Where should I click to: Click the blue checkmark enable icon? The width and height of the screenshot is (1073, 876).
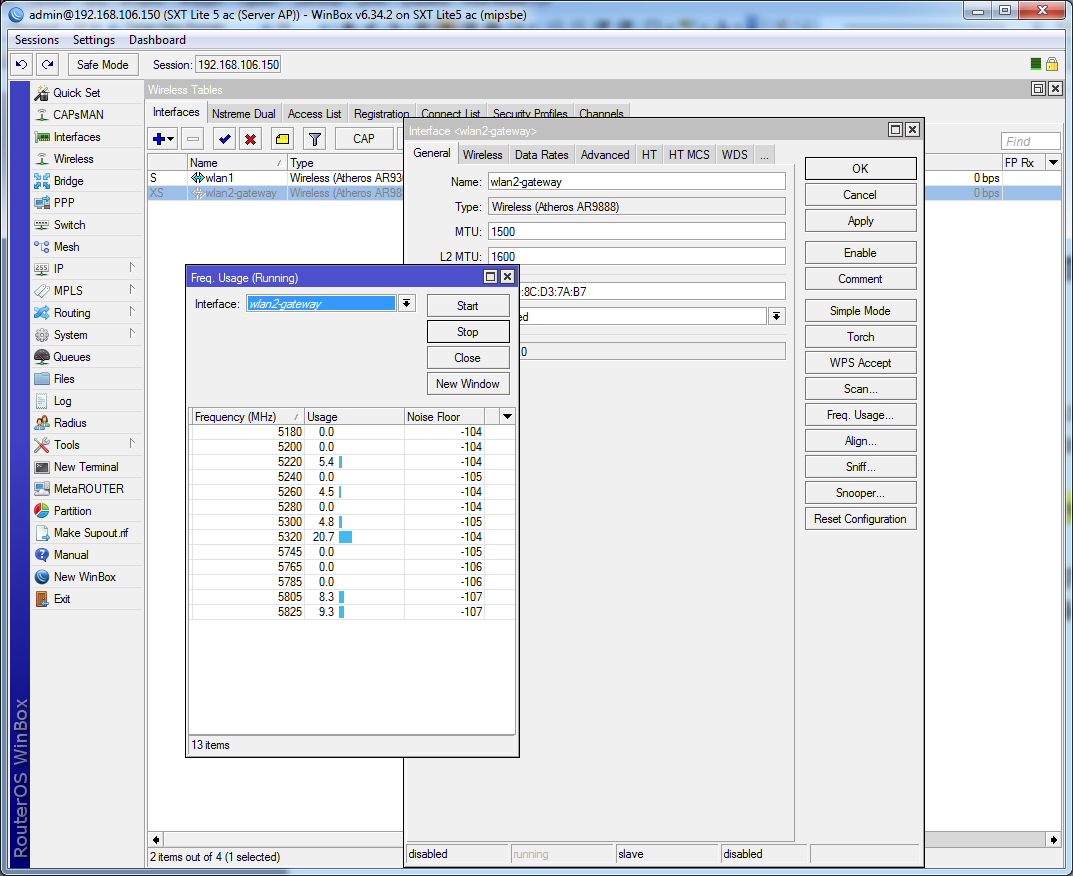[x=225, y=139]
